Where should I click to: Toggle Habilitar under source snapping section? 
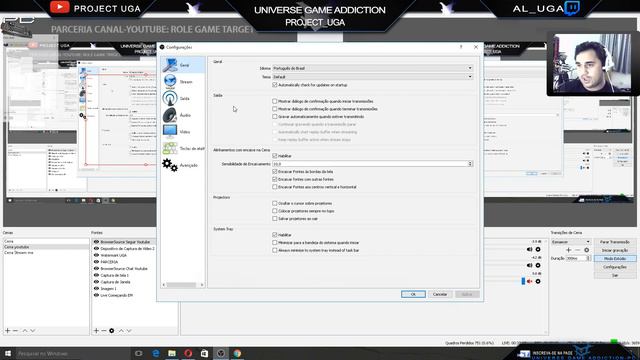click(275, 156)
